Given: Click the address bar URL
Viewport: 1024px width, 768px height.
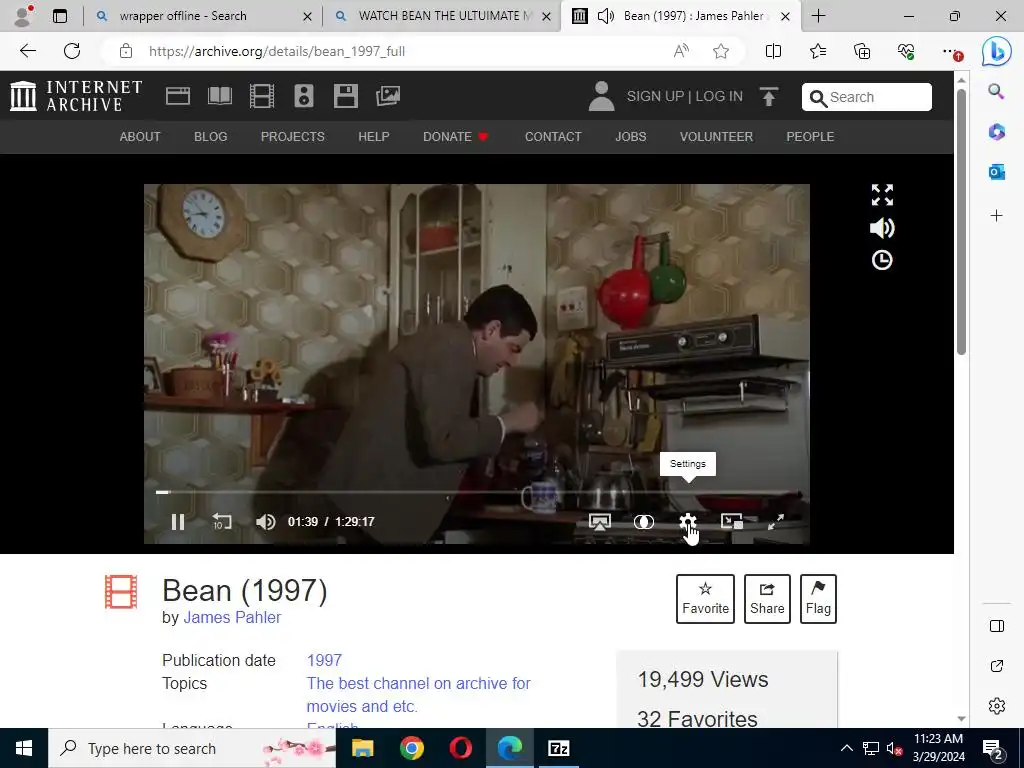Looking at the screenshot, I should (277, 51).
